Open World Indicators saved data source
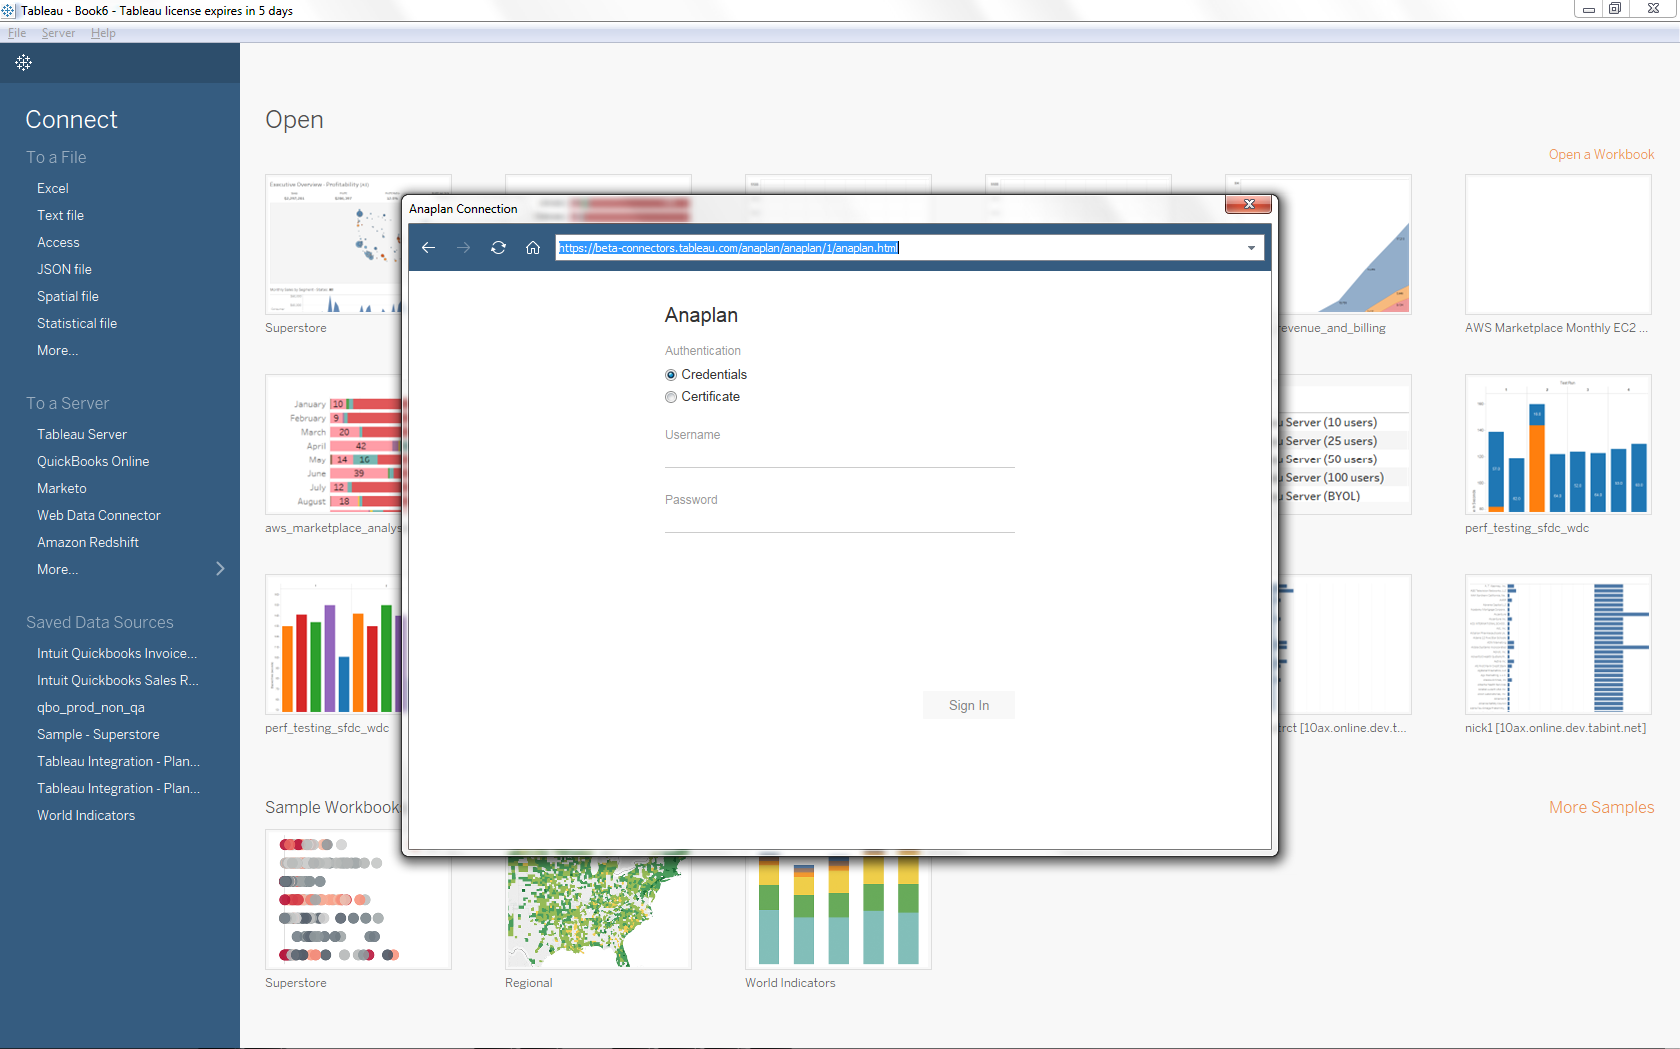Viewport: 1680px width, 1049px height. click(x=86, y=815)
